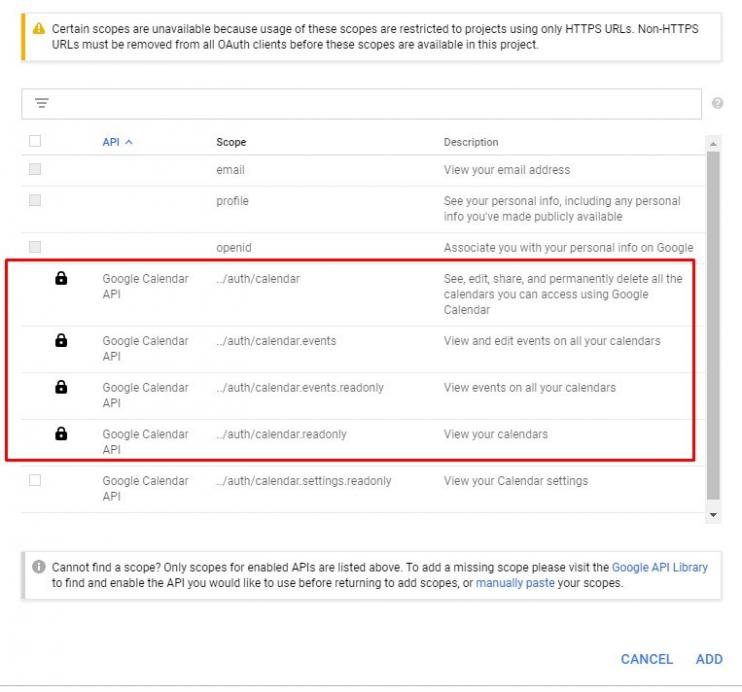Click the manually paste link
742x692 pixels.
click(512, 583)
